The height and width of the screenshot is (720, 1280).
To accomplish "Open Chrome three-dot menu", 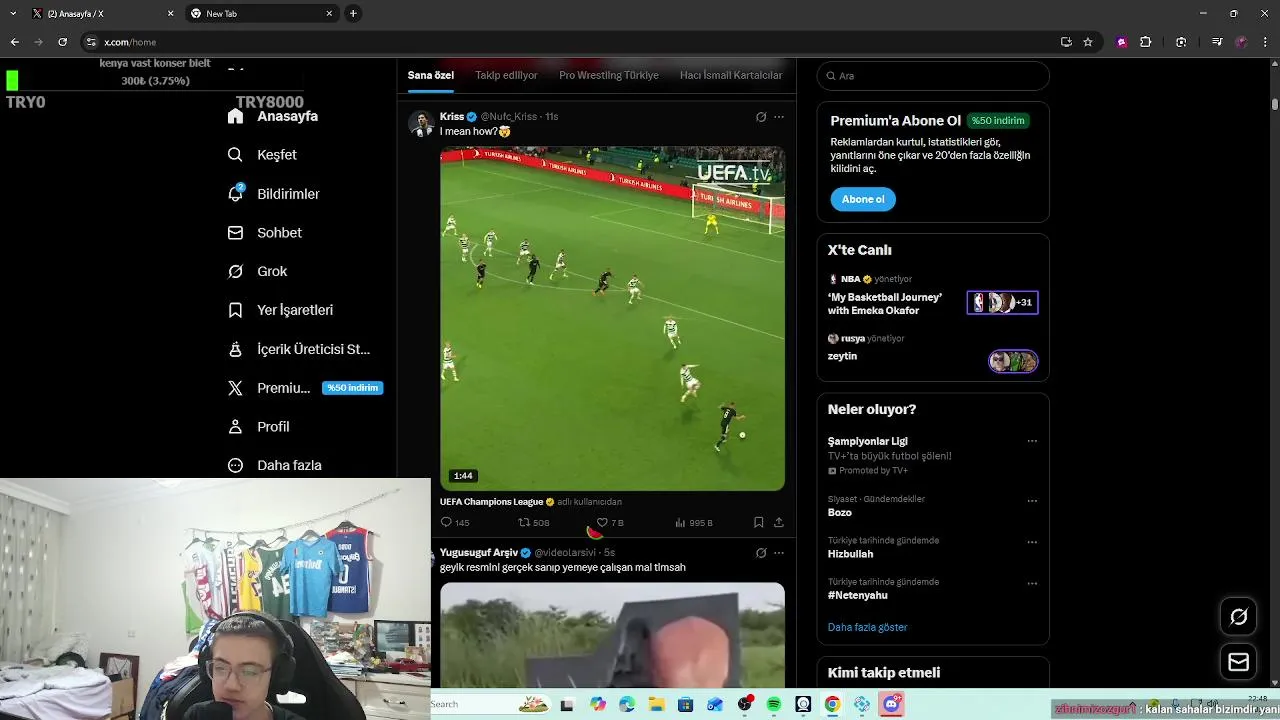I will [x=1265, y=42].
